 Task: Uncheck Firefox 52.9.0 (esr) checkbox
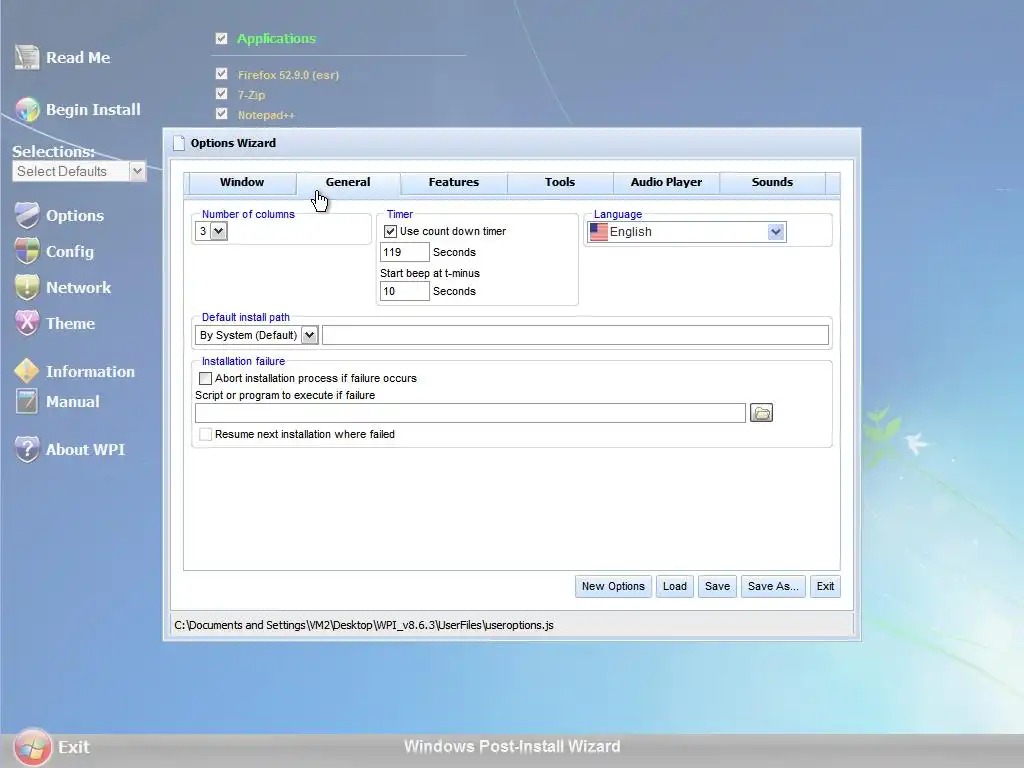221,74
